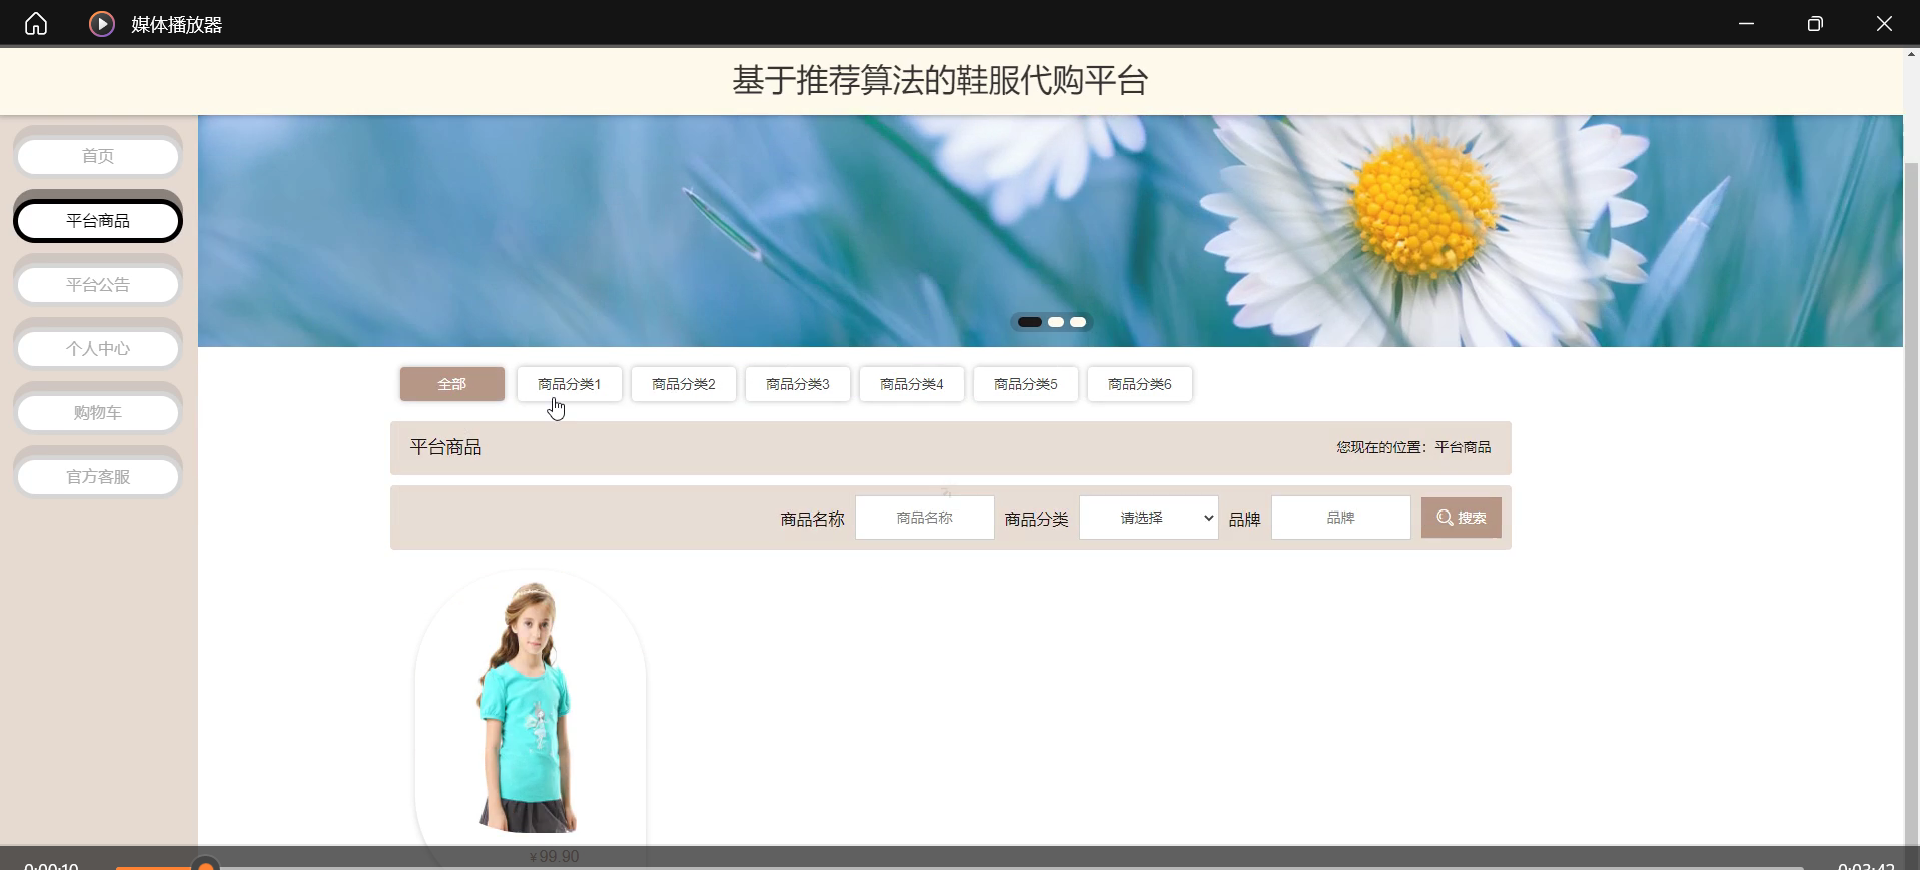Image resolution: width=1920 pixels, height=870 pixels.
Task: Open the 购物车 sidebar item
Action: 98,413
